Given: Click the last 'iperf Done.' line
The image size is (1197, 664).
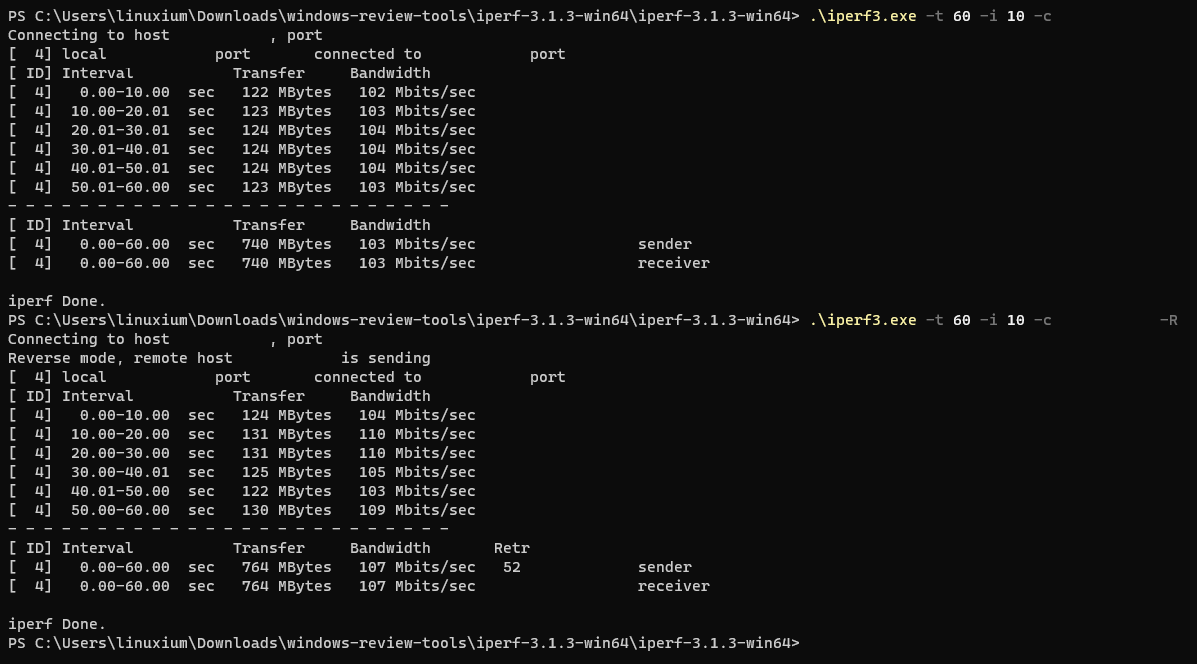Looking at the screenshot, I should coord(57,624).
